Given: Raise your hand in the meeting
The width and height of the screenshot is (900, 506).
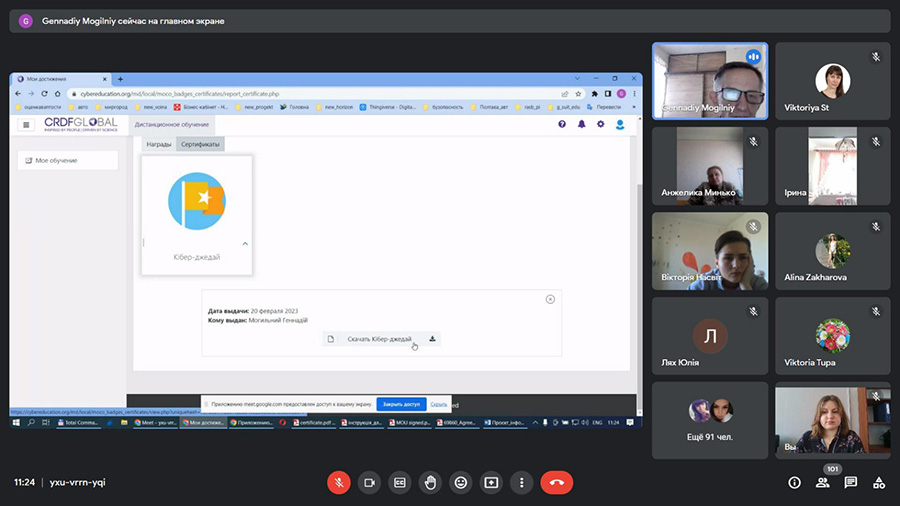Looking at the screenshot, I should point(430,482).
